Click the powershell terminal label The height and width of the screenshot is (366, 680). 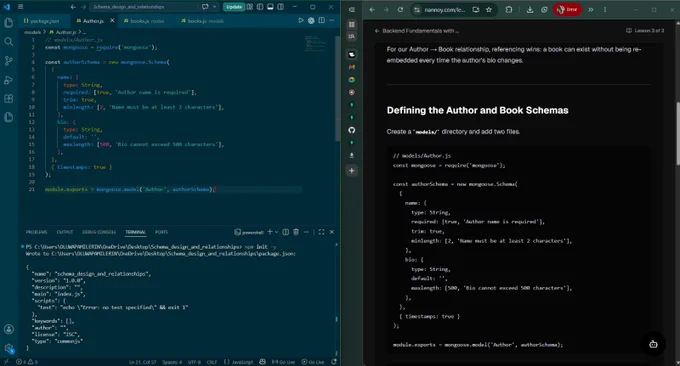tap(249, 232)
